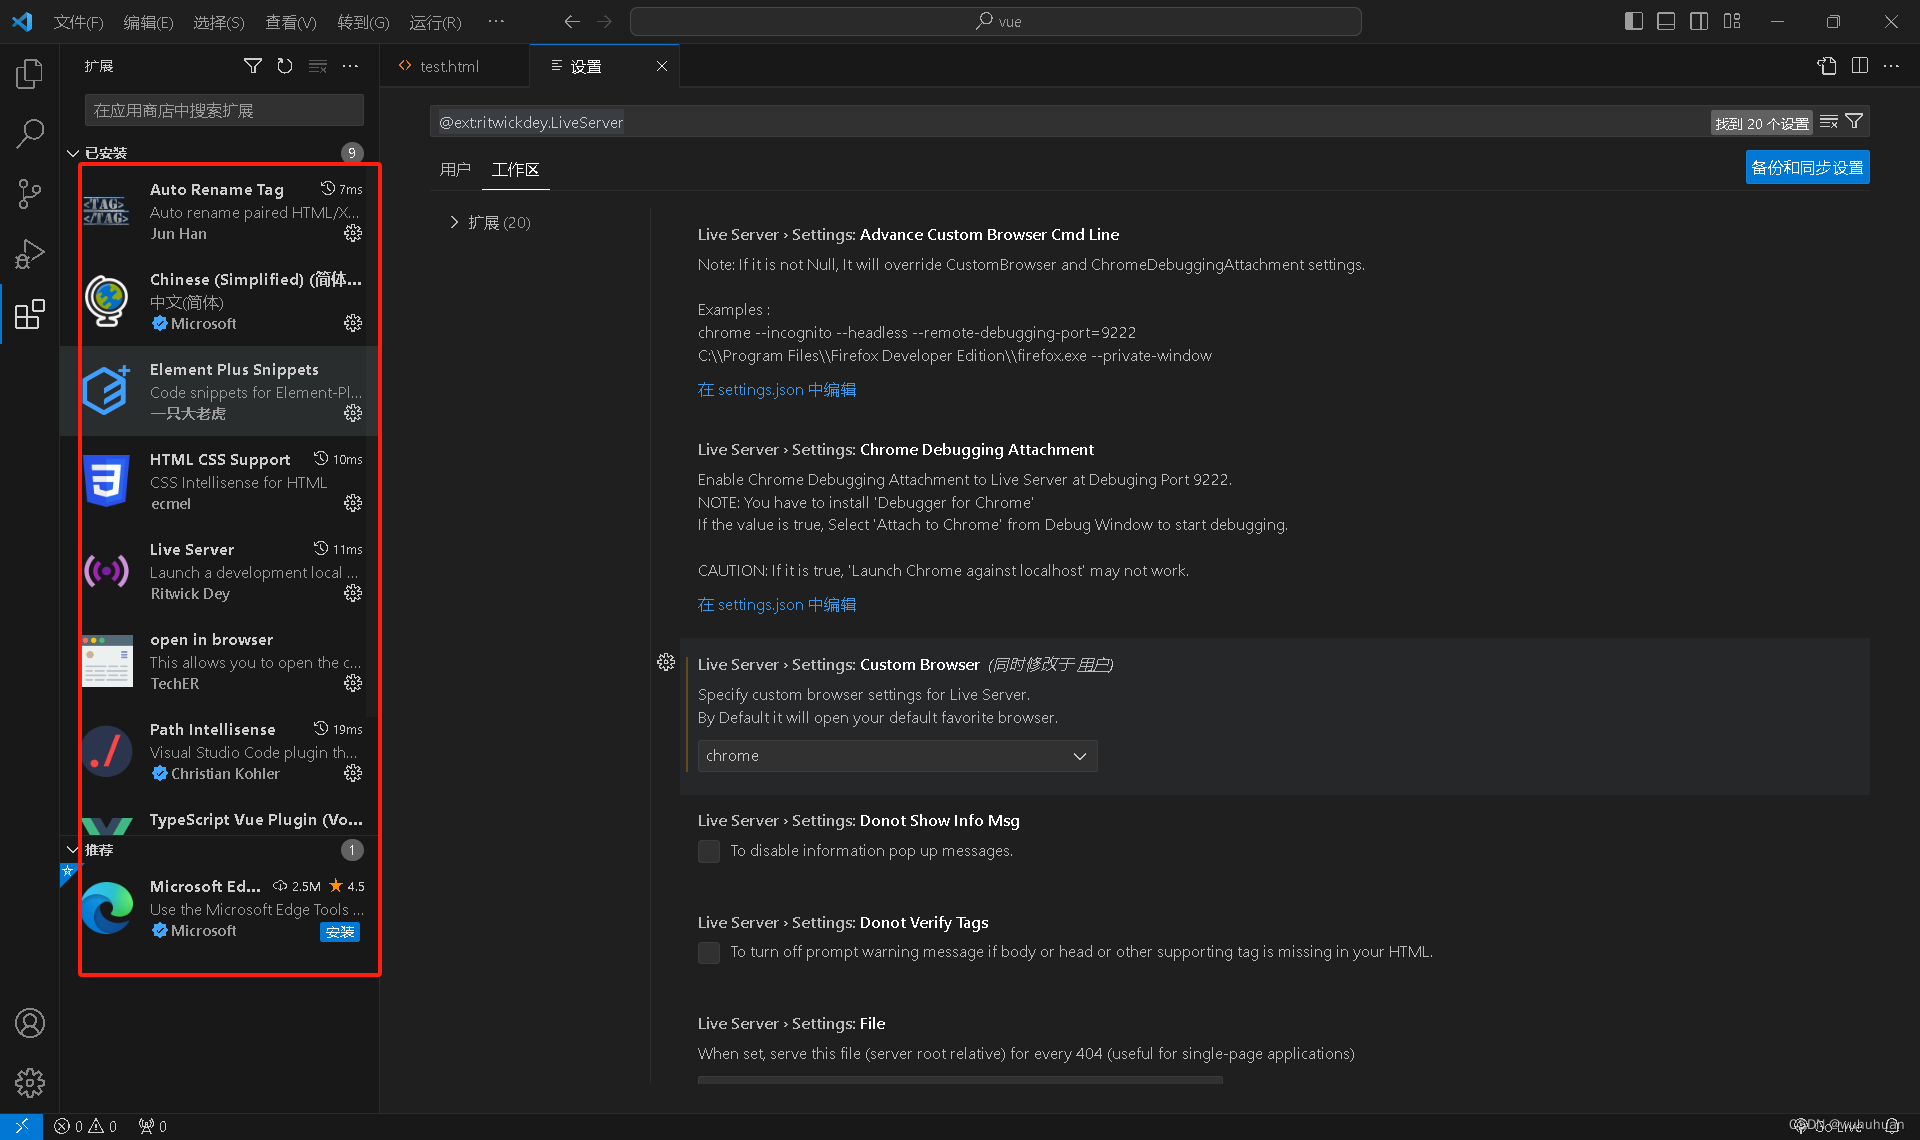Focus the extension marketplace search box
The width and height of the screenshot is (1920, 1140).
coord(224,110)
